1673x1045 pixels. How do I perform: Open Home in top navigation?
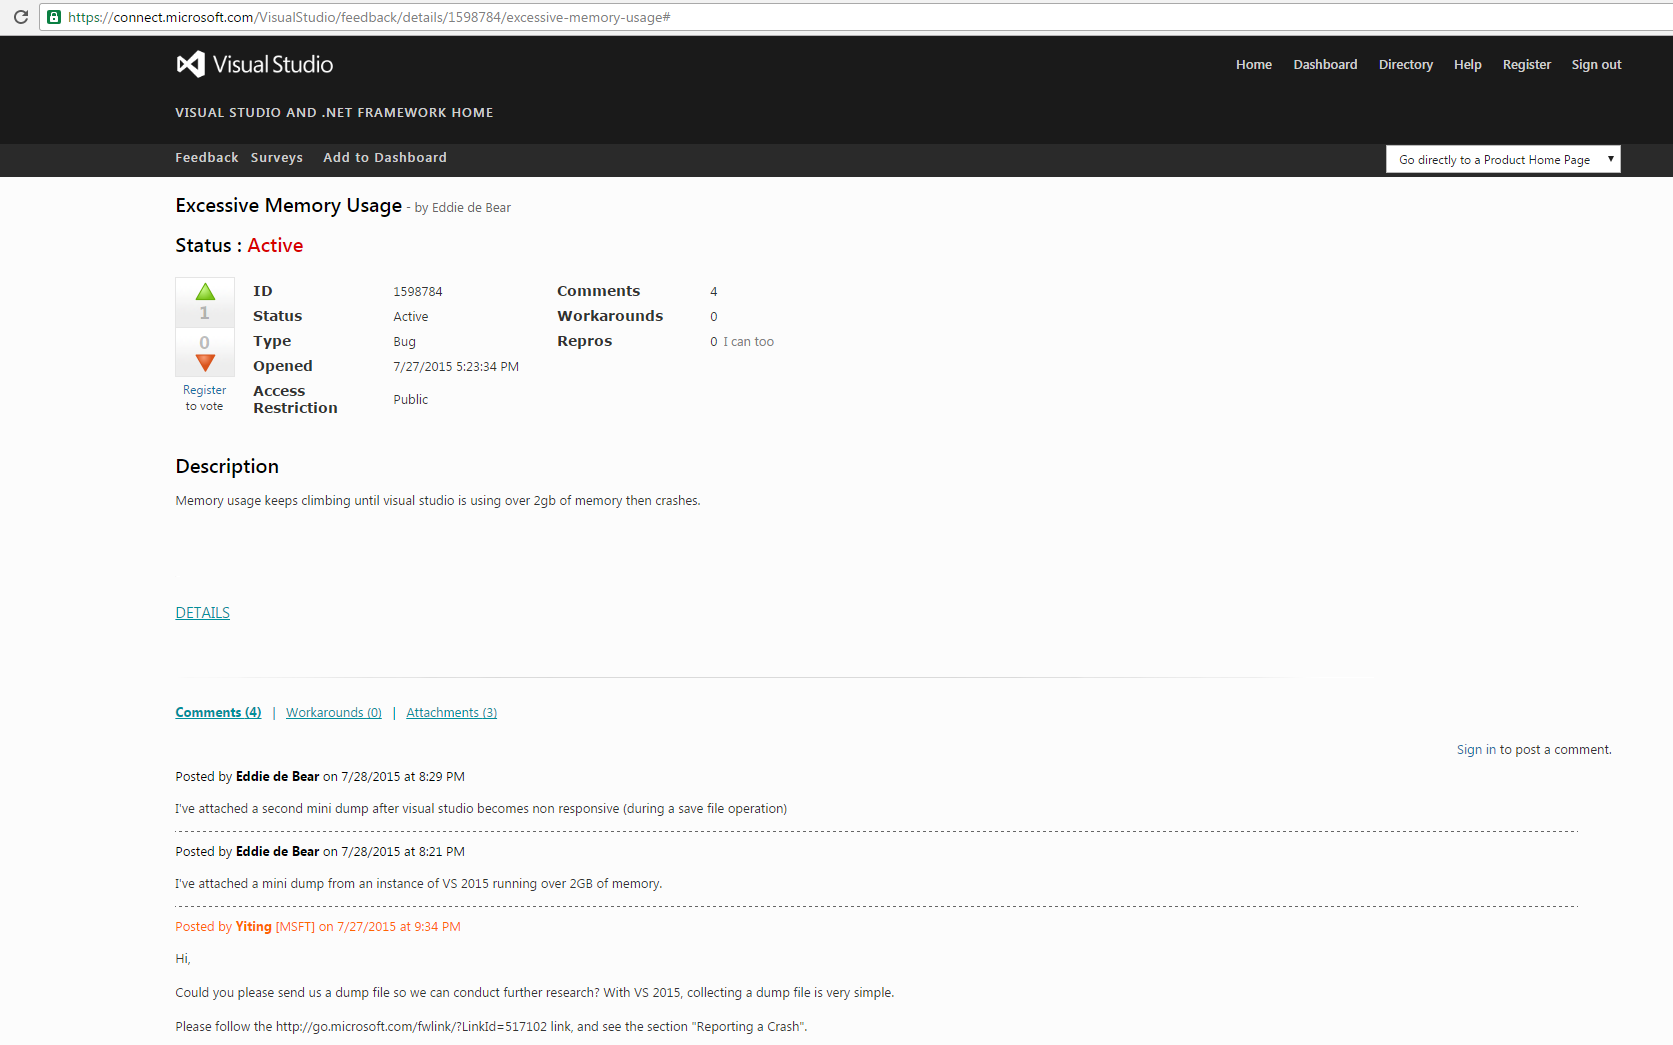(1254, 64)
